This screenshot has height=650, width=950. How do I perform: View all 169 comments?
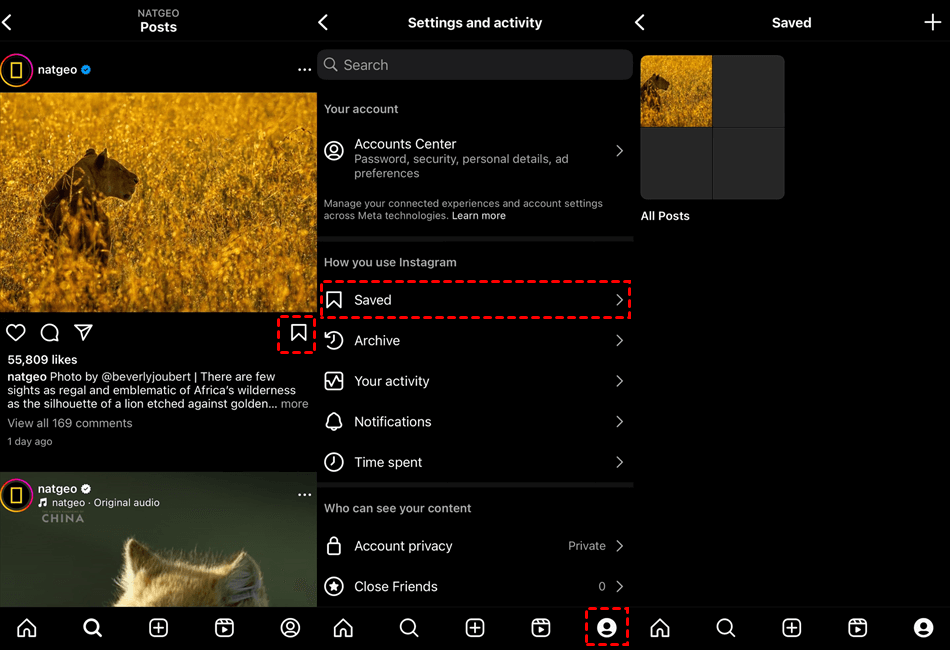pos(70,423)
